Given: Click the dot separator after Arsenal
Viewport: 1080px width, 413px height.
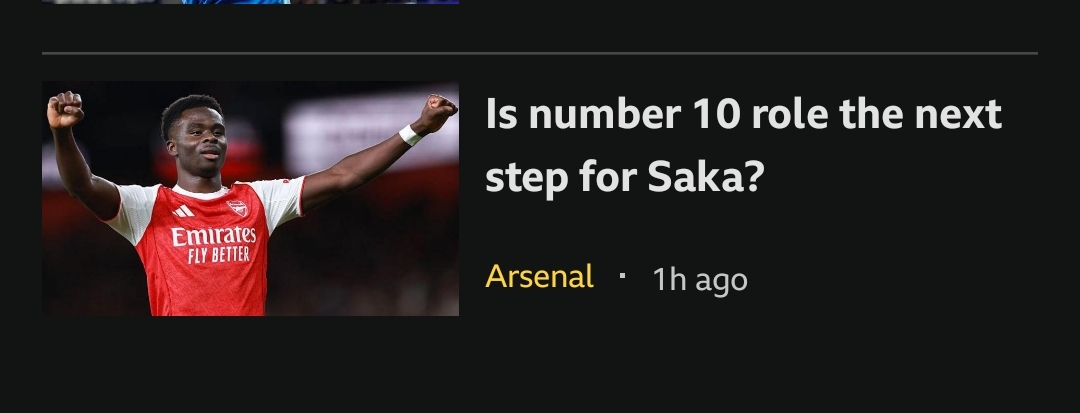Looking at the screenshot, I should 622,275.
